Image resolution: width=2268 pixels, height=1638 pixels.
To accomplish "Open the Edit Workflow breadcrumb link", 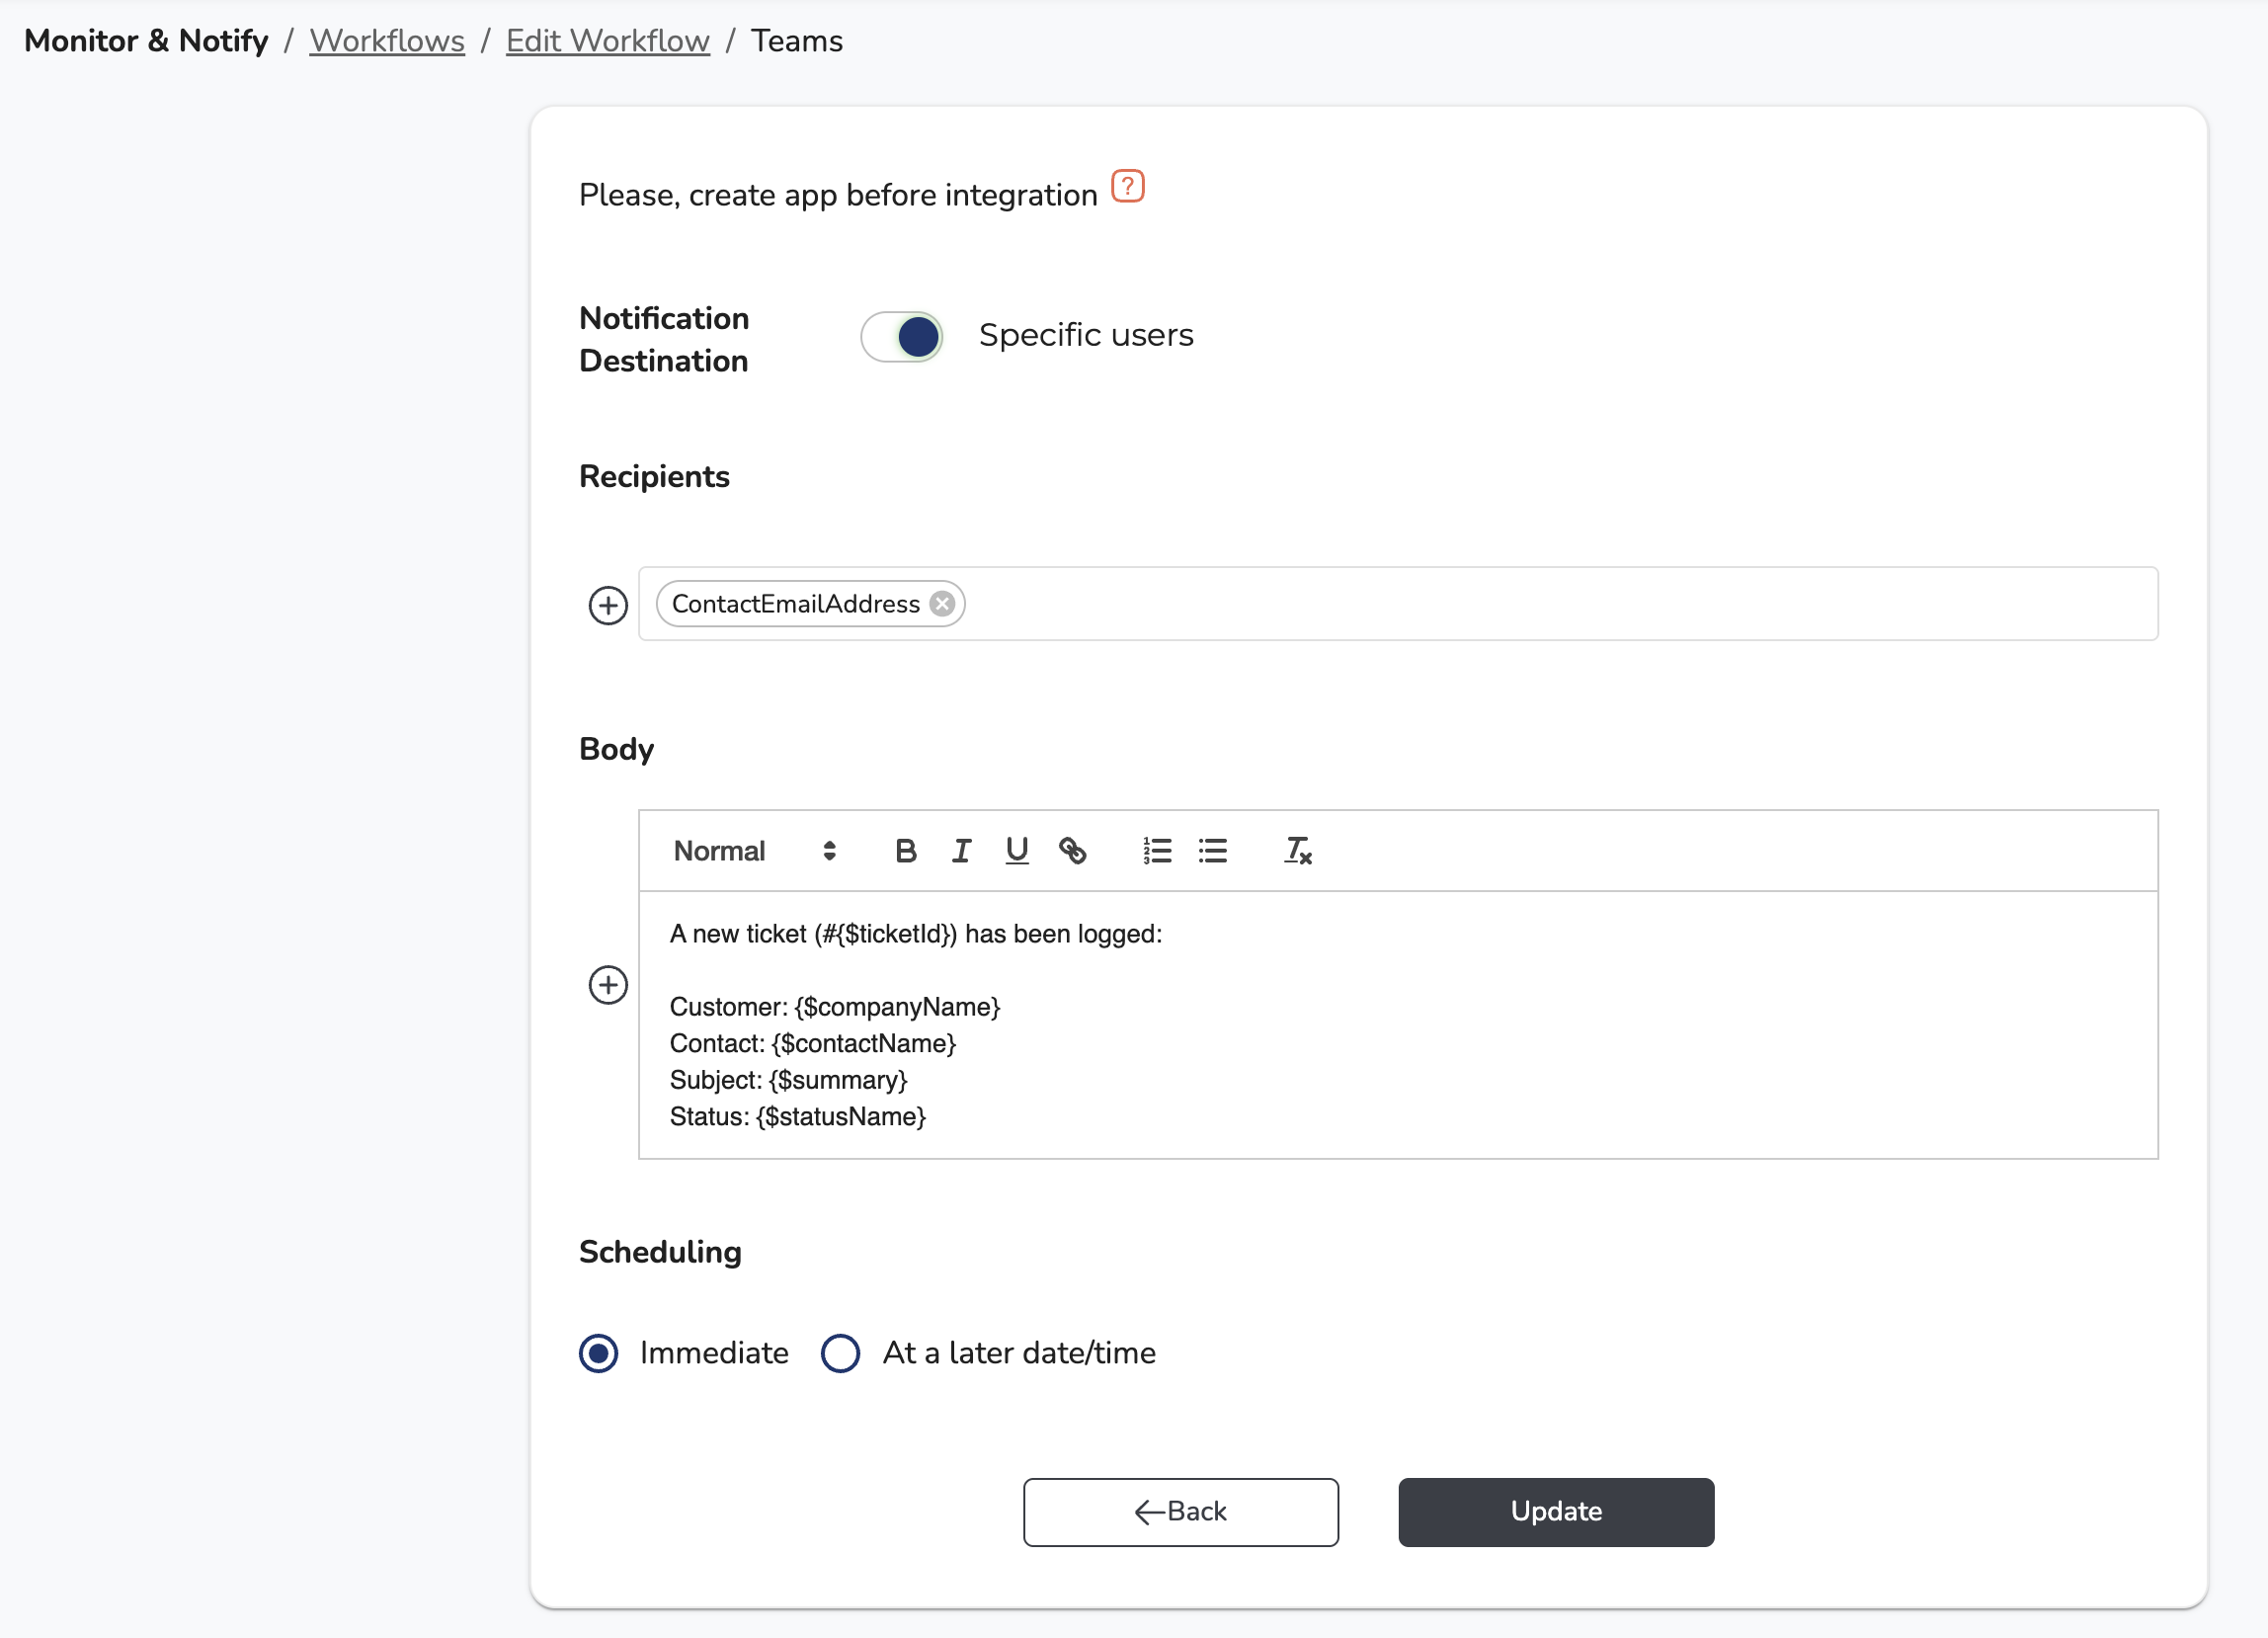I will tap(607, 41).
